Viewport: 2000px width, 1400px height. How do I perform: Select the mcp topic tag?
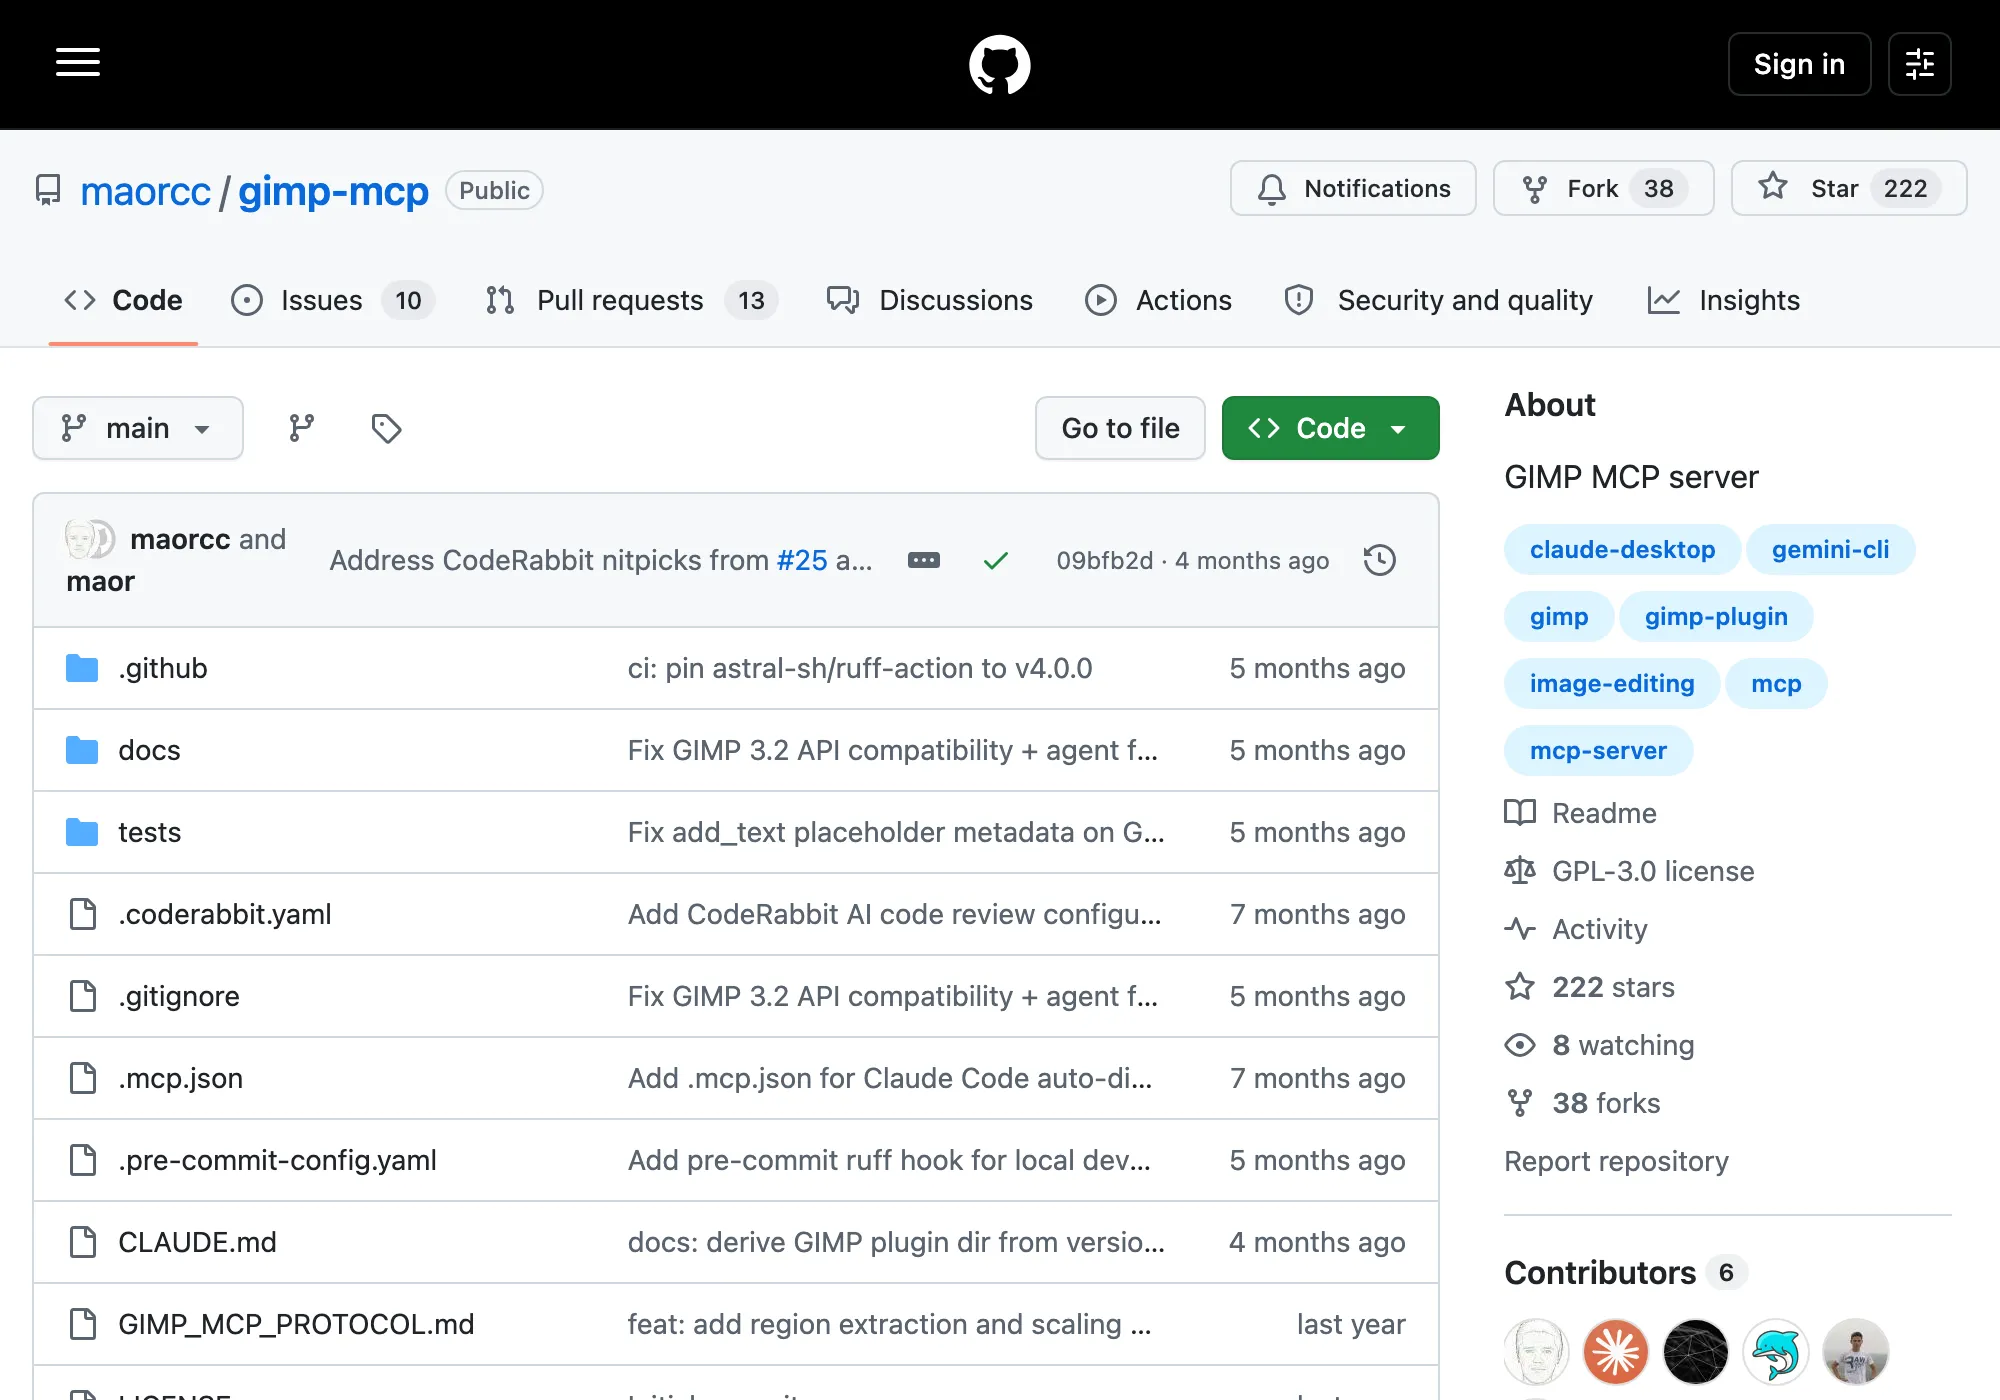pos(1776,683)
